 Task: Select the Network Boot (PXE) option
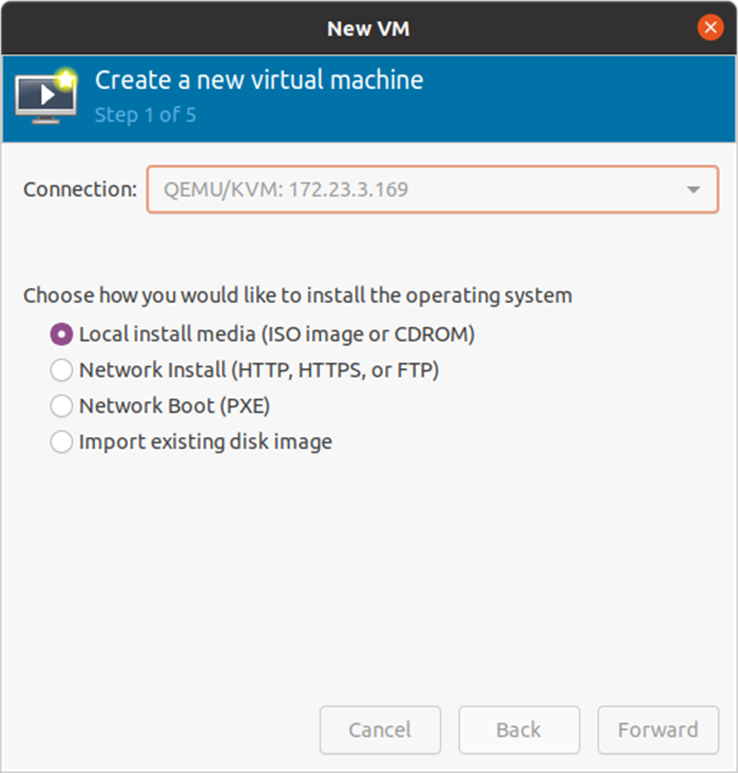(62, 406)
